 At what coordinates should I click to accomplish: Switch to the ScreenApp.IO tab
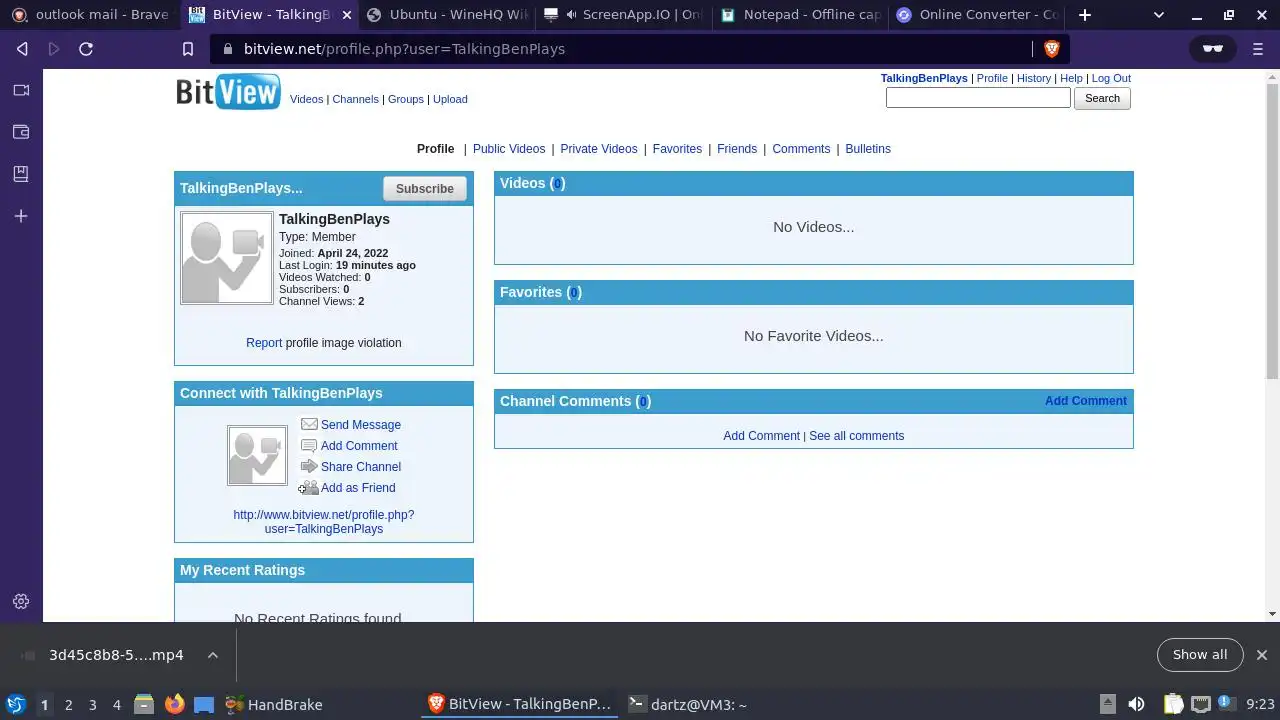tap(623, 15)
